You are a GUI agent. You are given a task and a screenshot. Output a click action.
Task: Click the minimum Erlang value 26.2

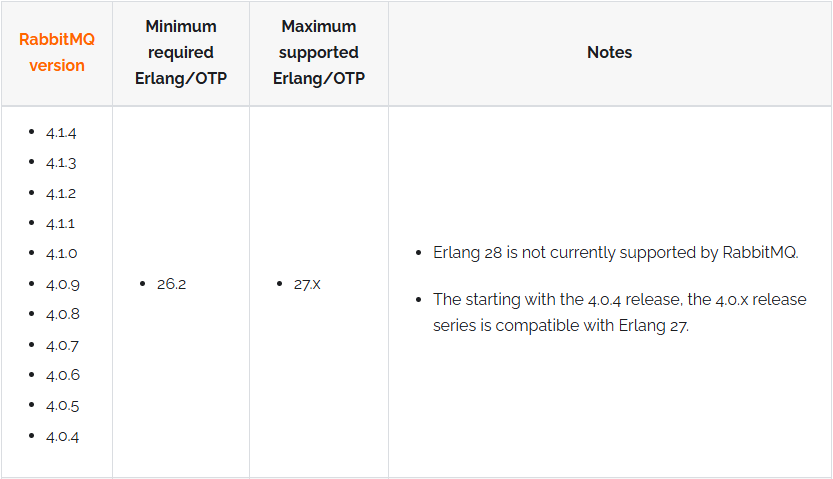pos(171,285)
